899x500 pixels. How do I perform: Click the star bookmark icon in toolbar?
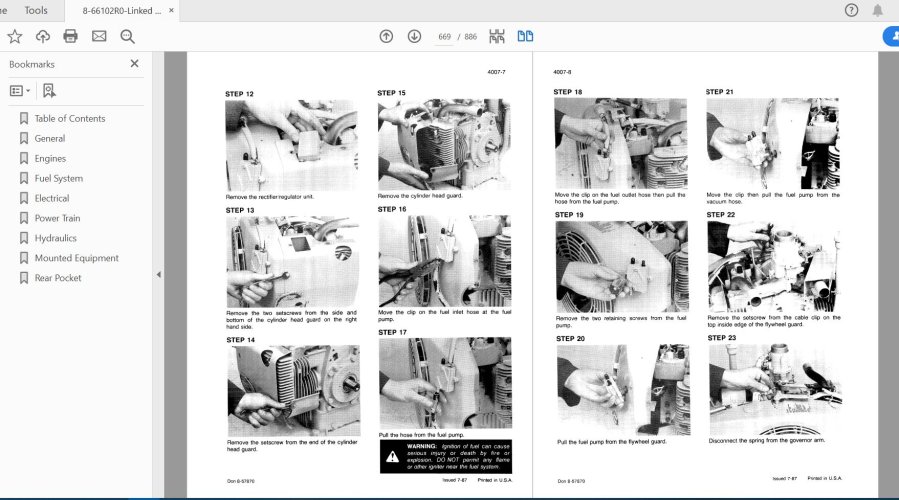(x=14, y=36)
